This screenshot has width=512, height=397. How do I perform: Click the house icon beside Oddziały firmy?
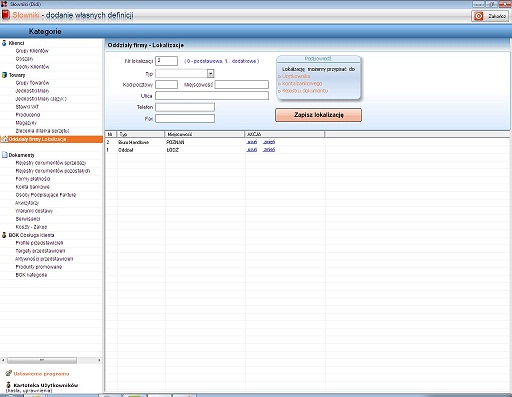click(4, 139)
